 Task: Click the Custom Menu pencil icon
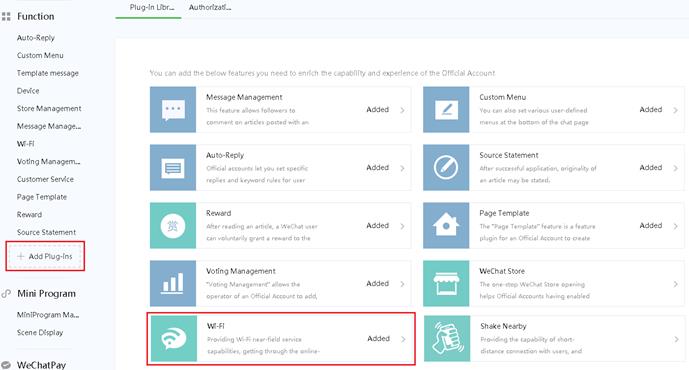coord(446,110)
